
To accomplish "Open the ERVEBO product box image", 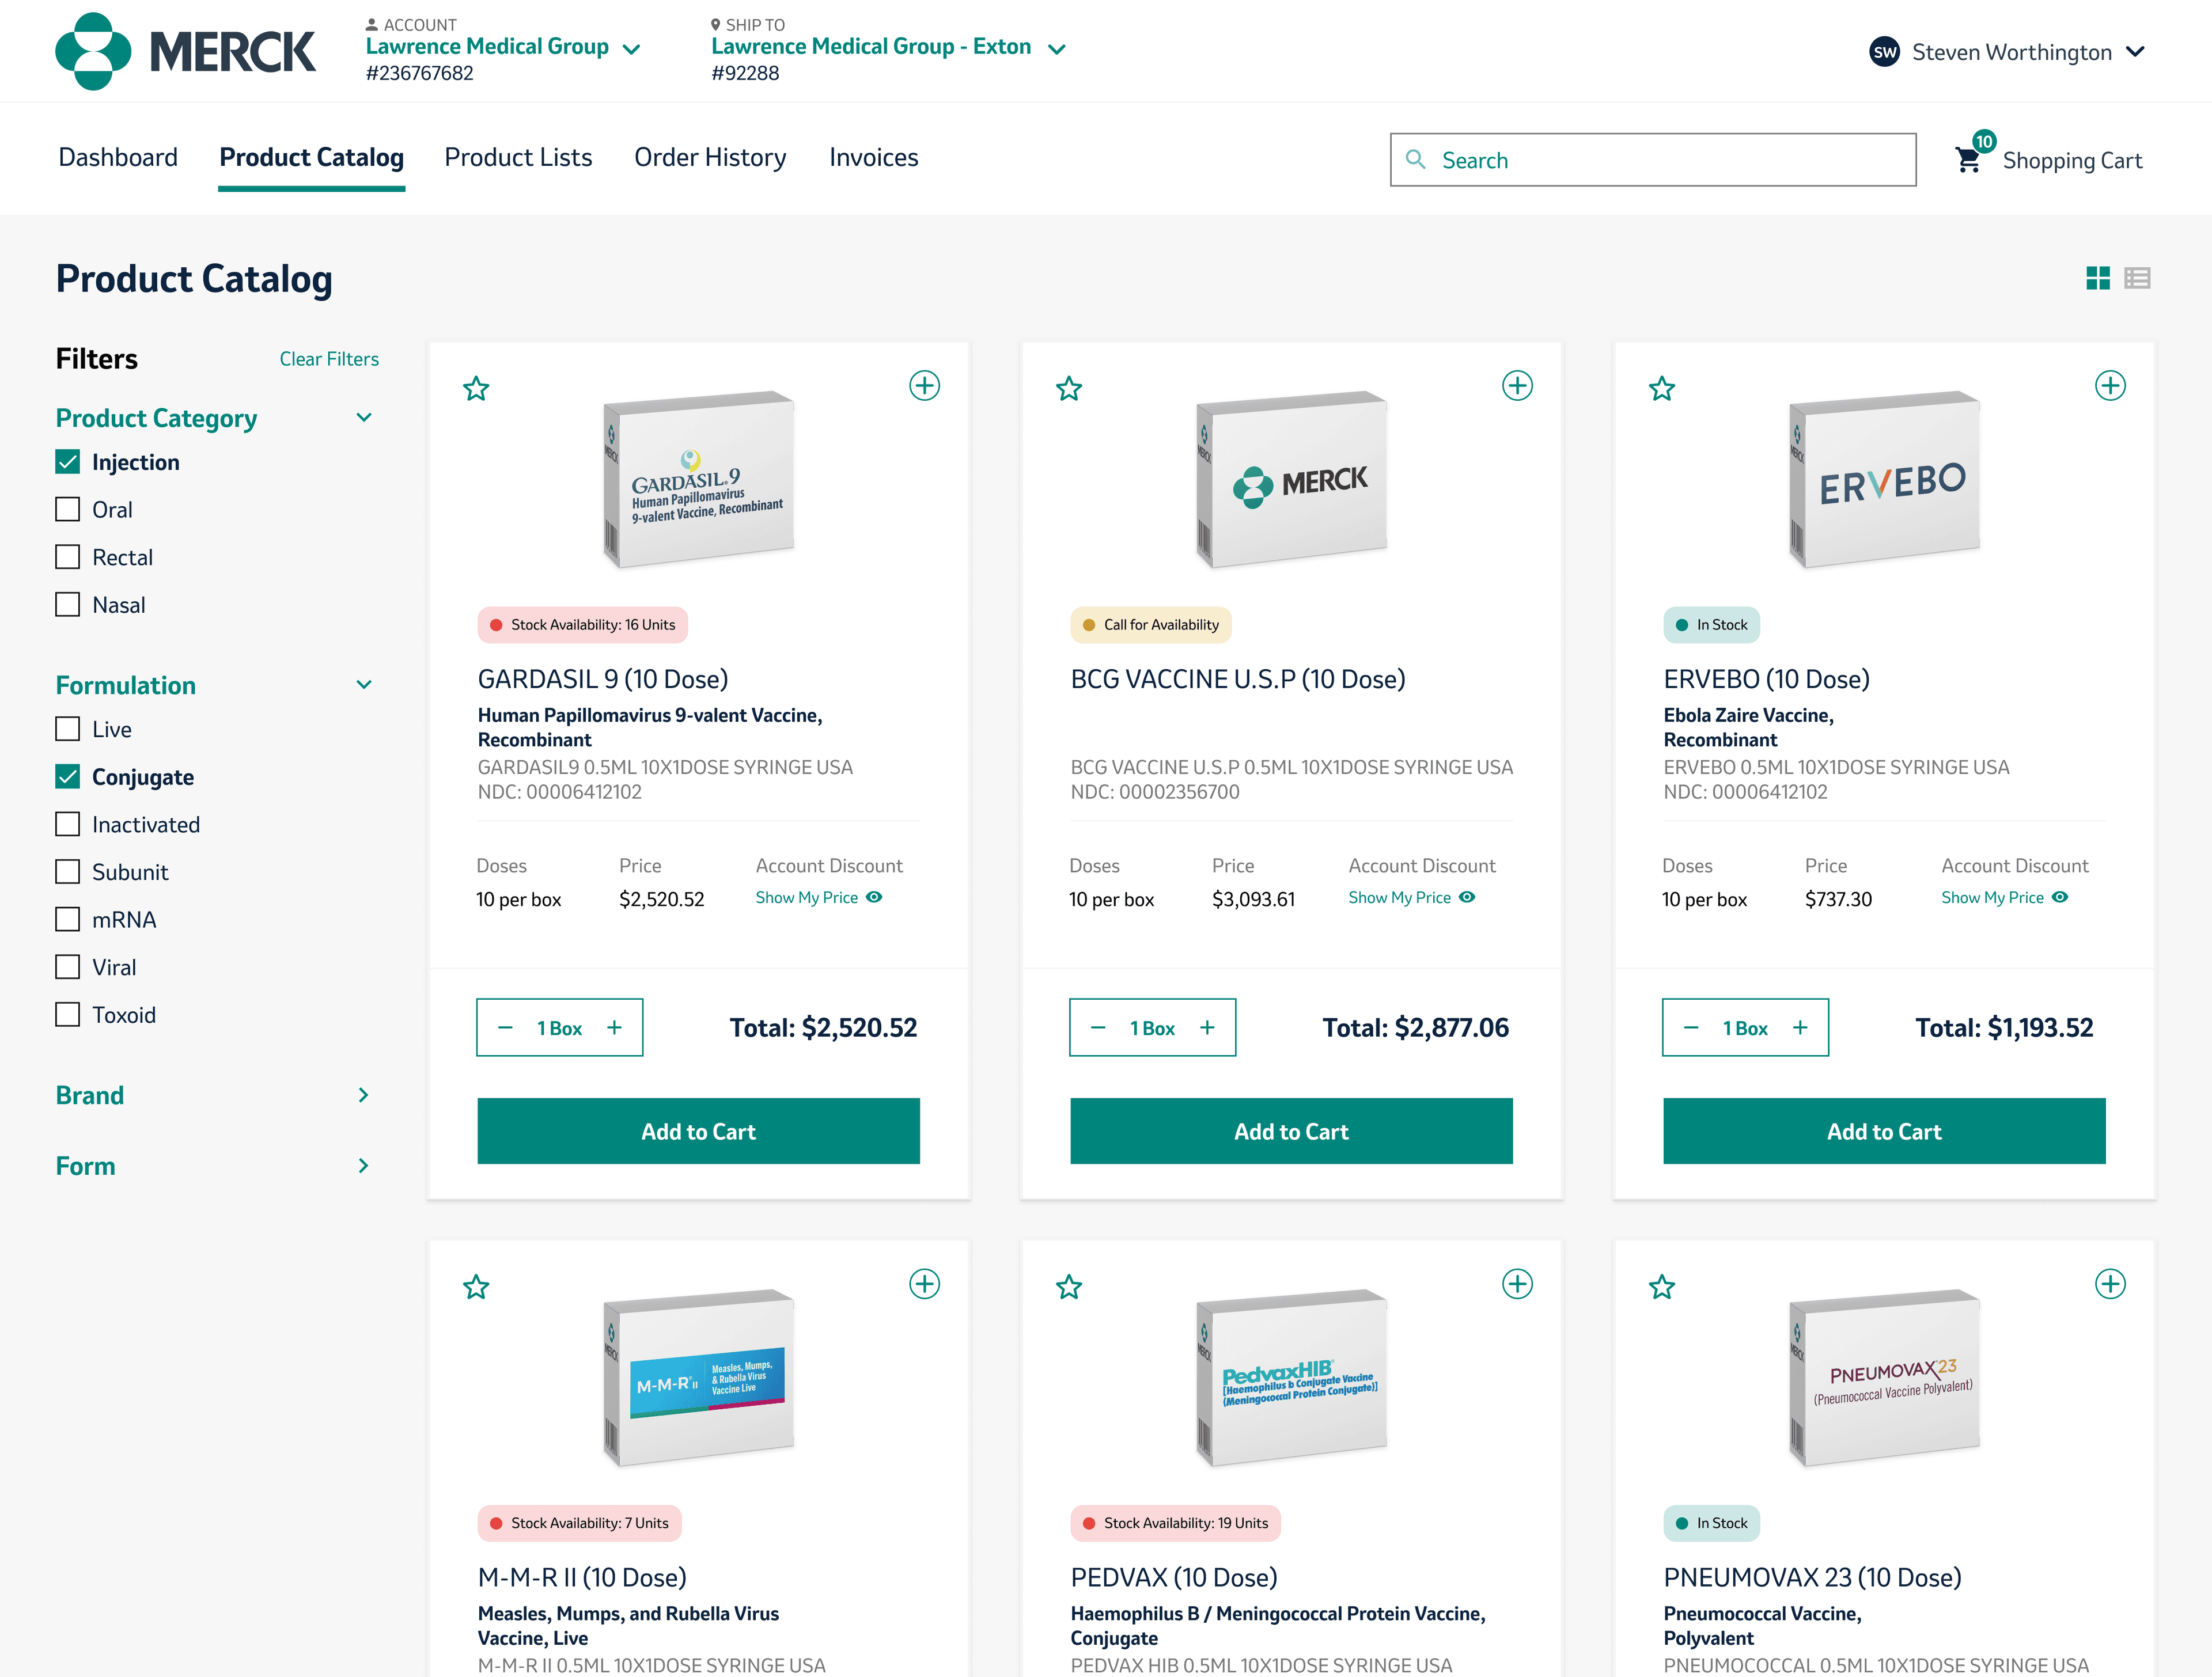I will 1884,479.
